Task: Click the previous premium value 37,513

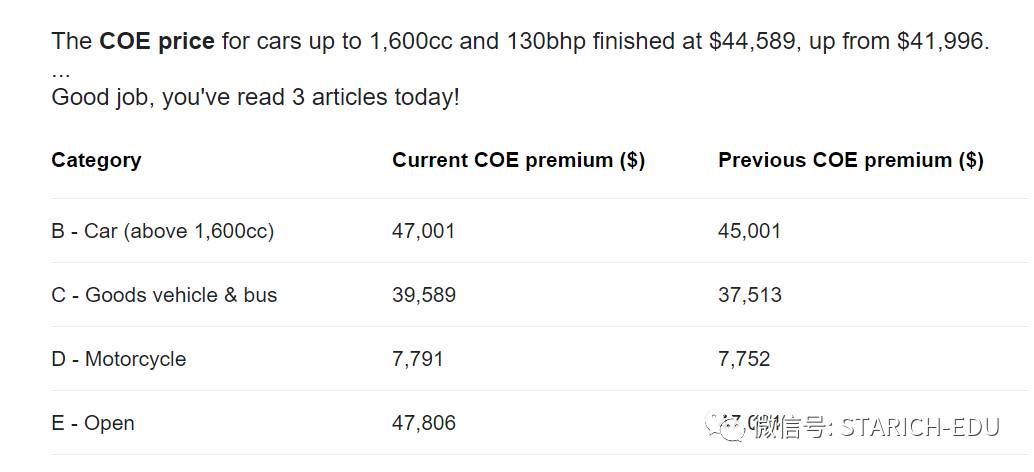Action: (x=749, y=295)
